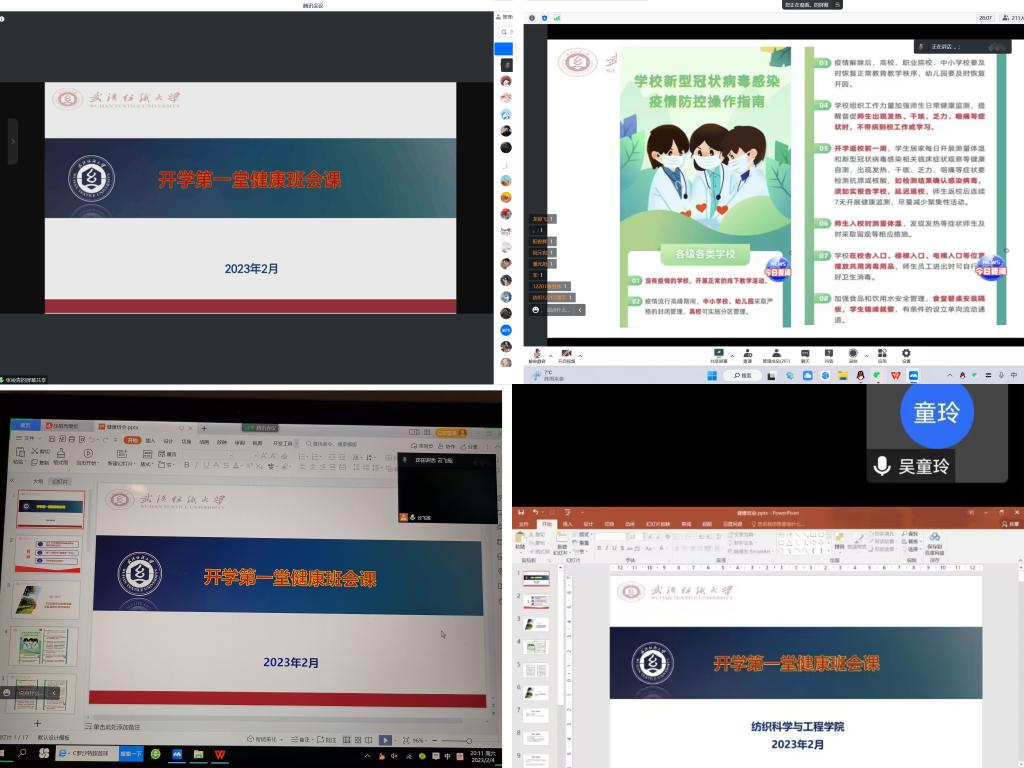
Task: Expand the camera options chevron
Action: [580, 353]
